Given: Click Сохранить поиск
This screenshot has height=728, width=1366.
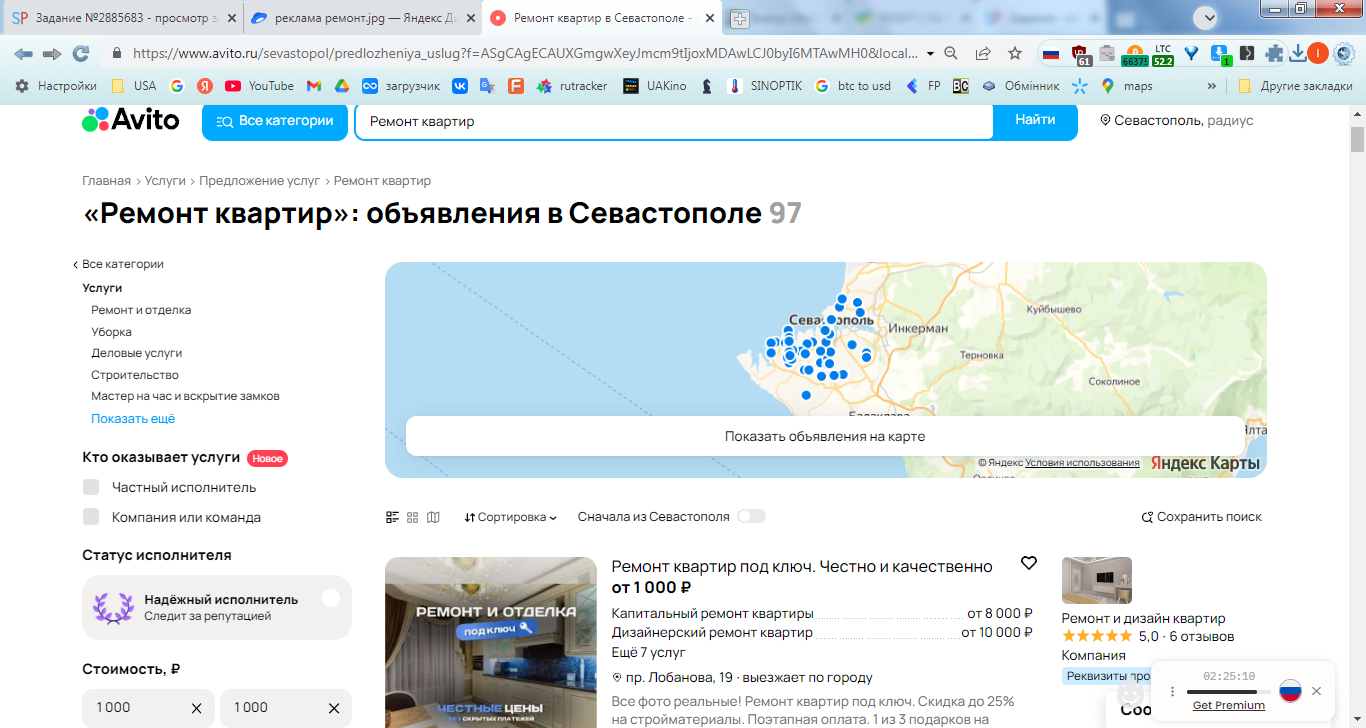Looking at the screenshot, I should [1202, 517].
